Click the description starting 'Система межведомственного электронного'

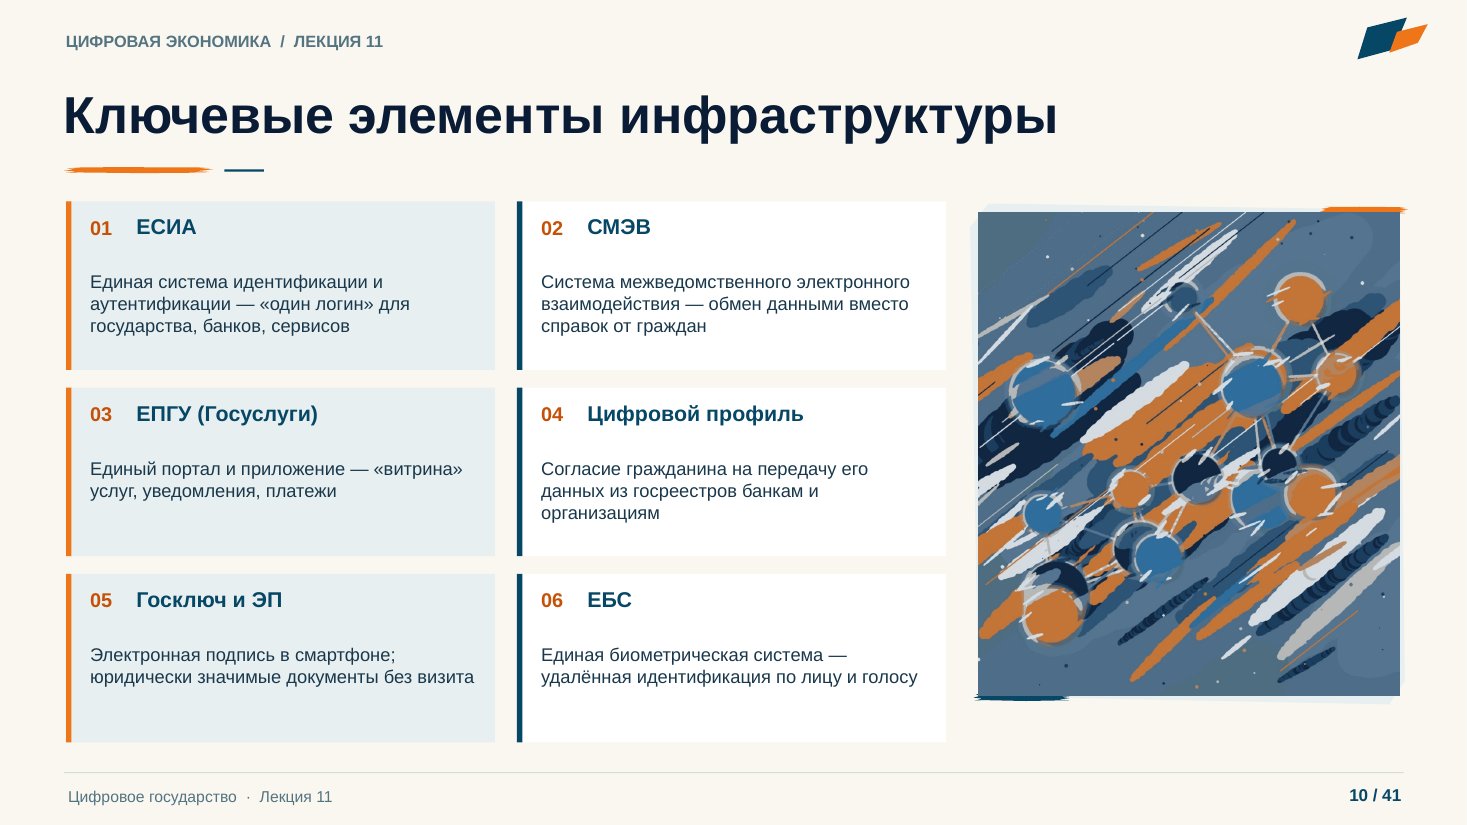pyautogui.click(x=725, y=304)
